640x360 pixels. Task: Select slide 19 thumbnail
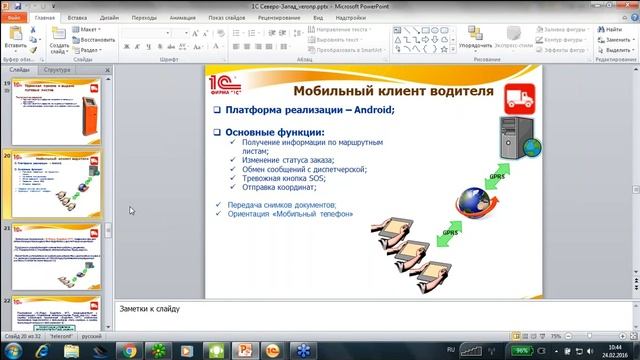56,112
